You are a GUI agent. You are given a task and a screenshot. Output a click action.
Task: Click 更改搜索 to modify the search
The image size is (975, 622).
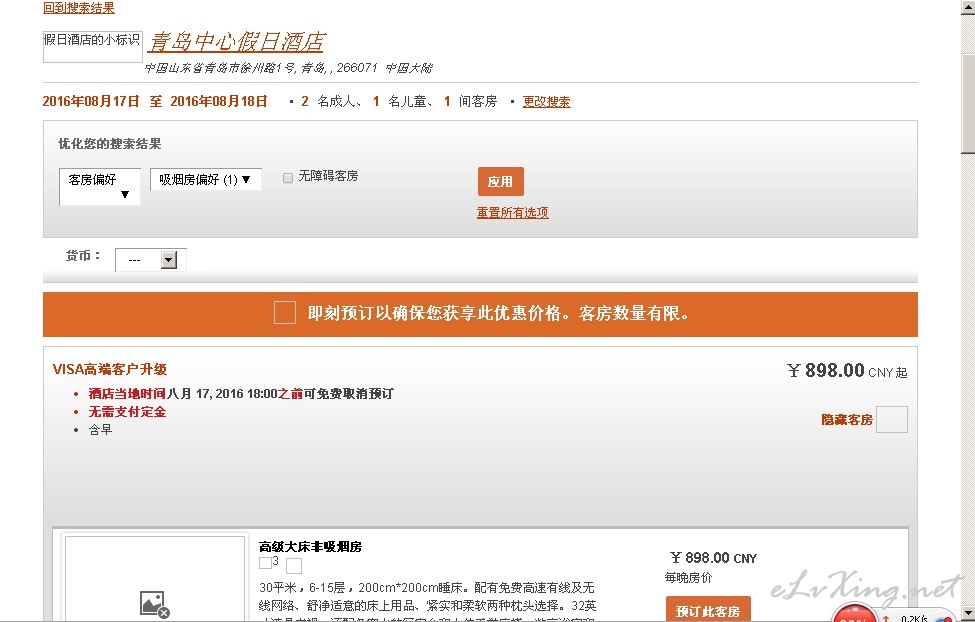pyautogui.click(x=546, y=101)
